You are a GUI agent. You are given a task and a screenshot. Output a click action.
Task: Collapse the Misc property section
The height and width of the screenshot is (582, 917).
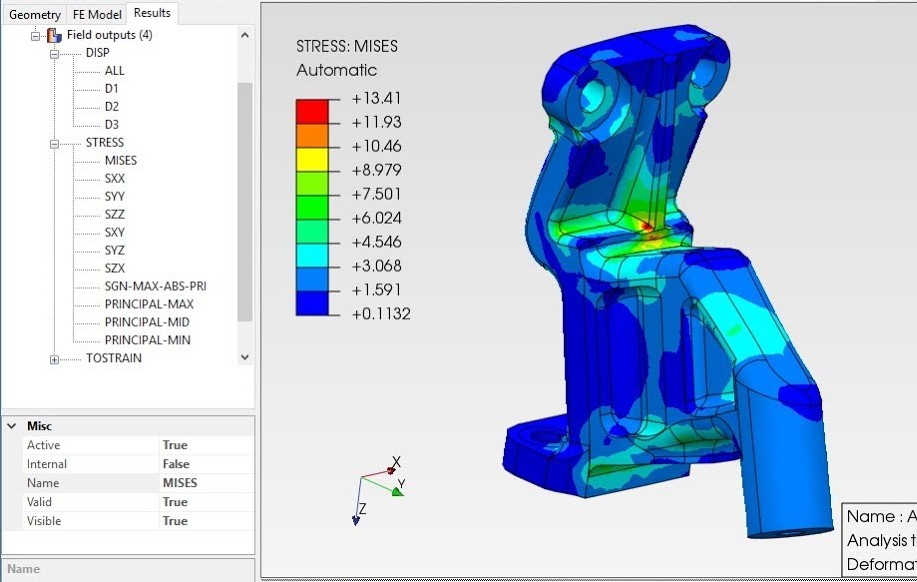10,425
